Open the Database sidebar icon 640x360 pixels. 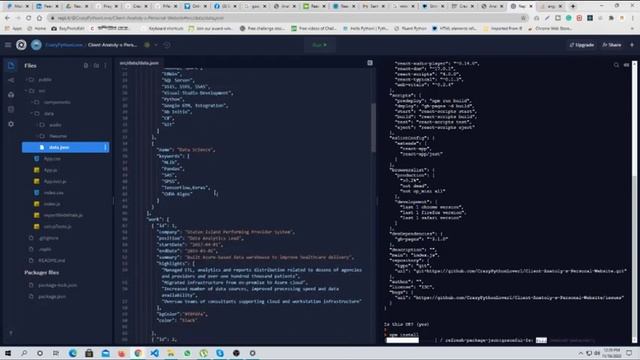pos(11,109)
